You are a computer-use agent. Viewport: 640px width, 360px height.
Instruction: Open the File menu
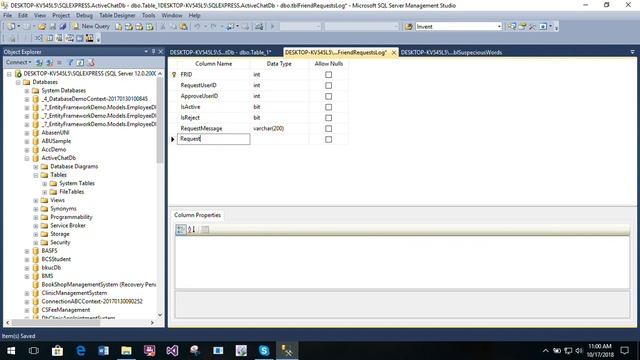pyautogui.click(x=7, y=15)
